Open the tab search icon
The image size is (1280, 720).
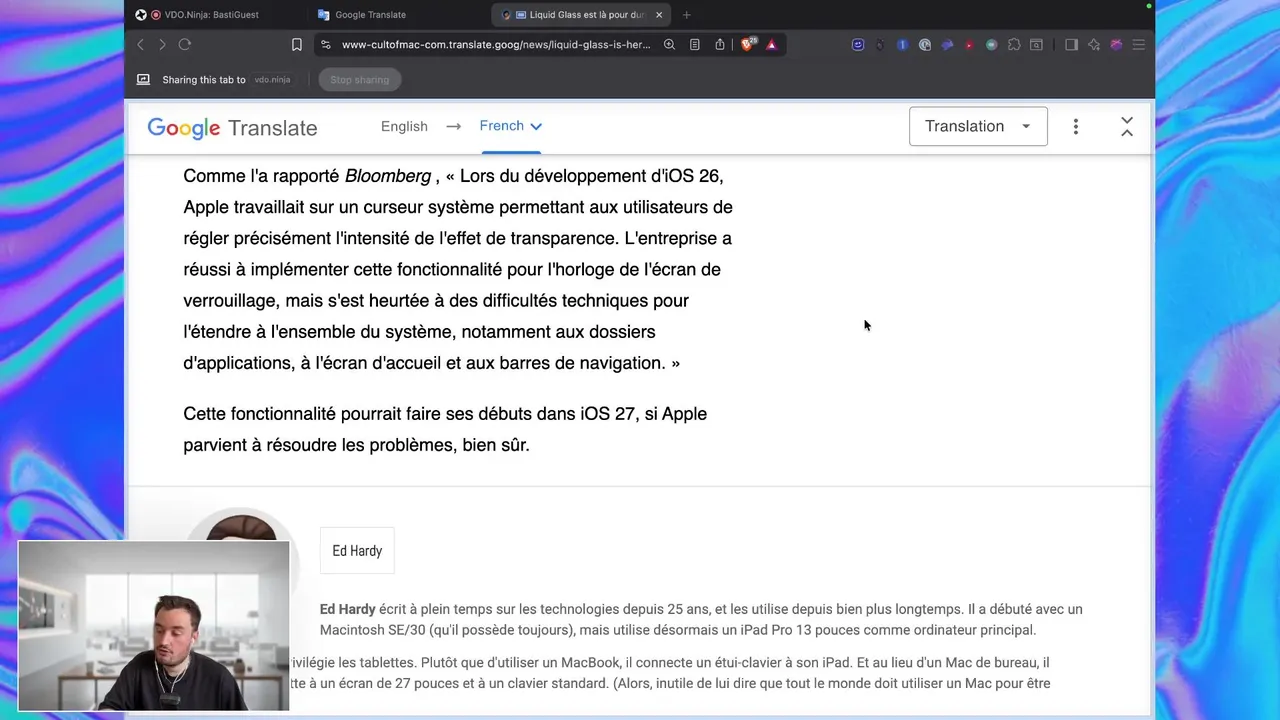[x=1036, y=45]
